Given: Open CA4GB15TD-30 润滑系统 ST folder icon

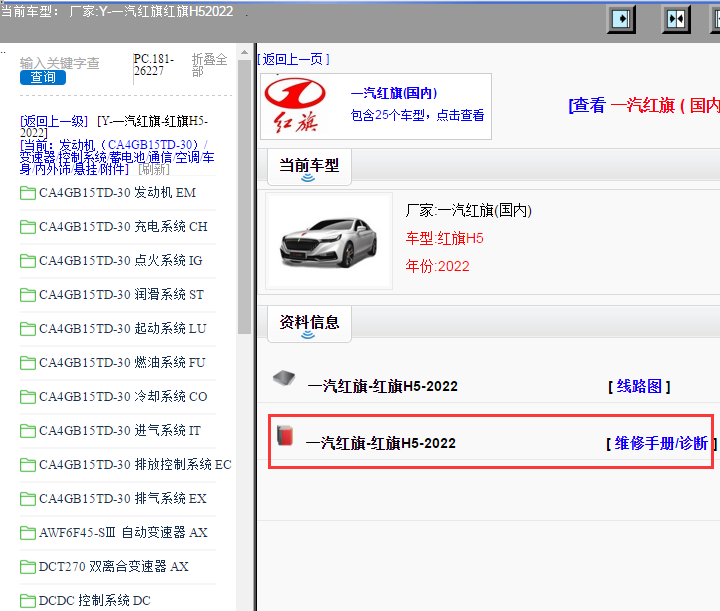Looking at the screenshot, I should [28, 295].
